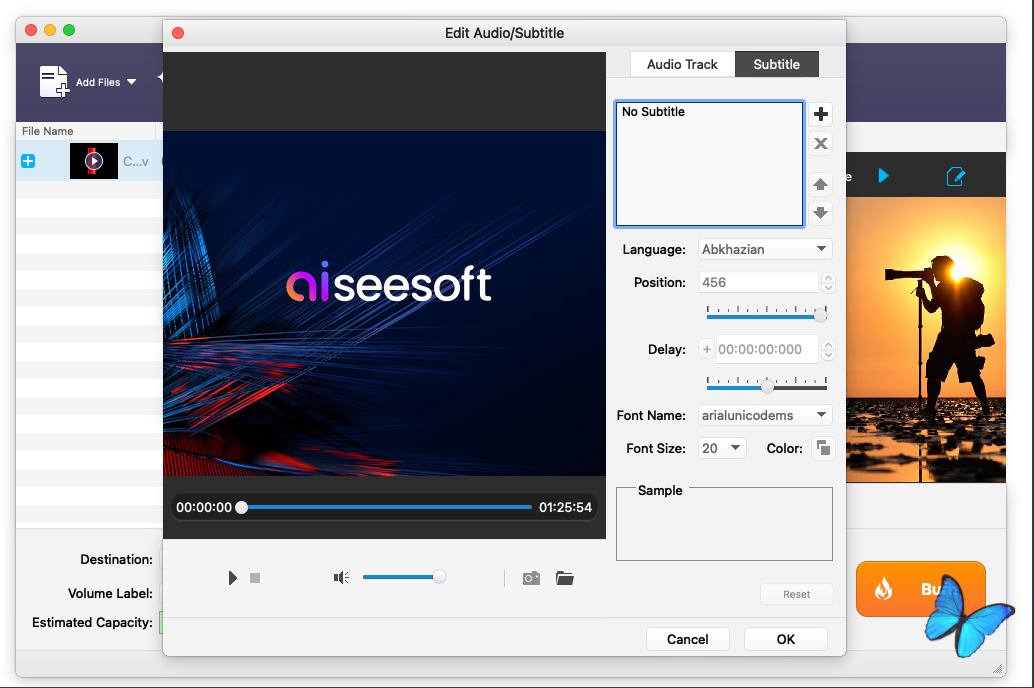Open the Font Name dropdown arialunicodems
This screenshot has height=688, width=1034.
click(x=764, y=415)
